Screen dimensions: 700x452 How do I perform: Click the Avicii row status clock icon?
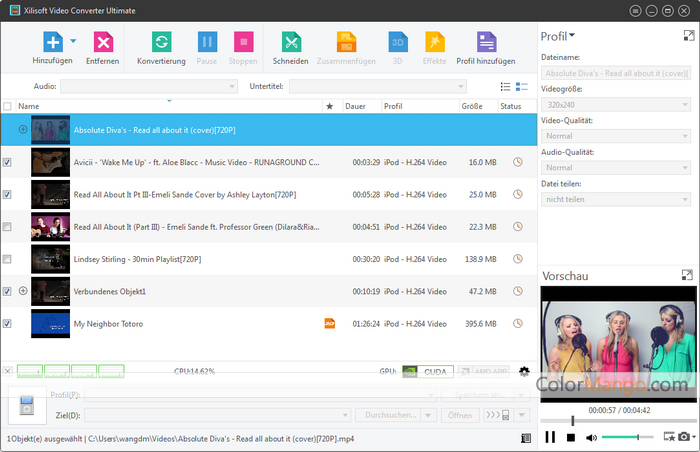point(518,162)
